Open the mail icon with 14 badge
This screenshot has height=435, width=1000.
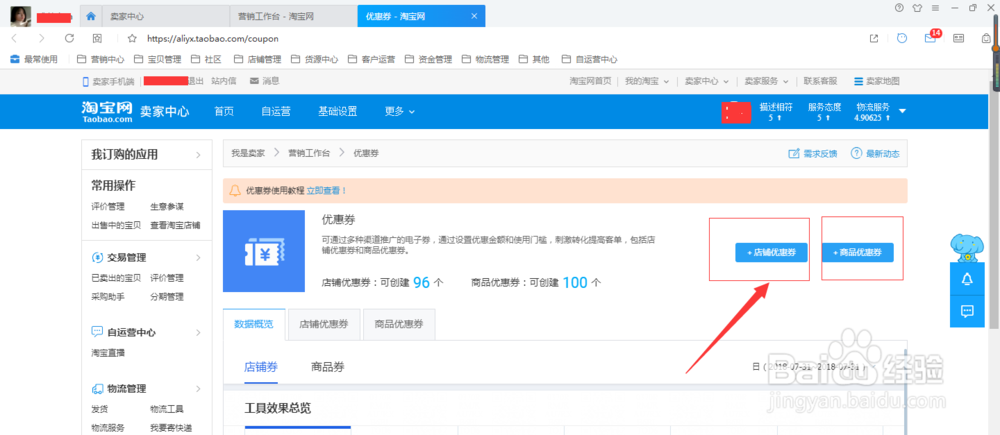(930, 38)
